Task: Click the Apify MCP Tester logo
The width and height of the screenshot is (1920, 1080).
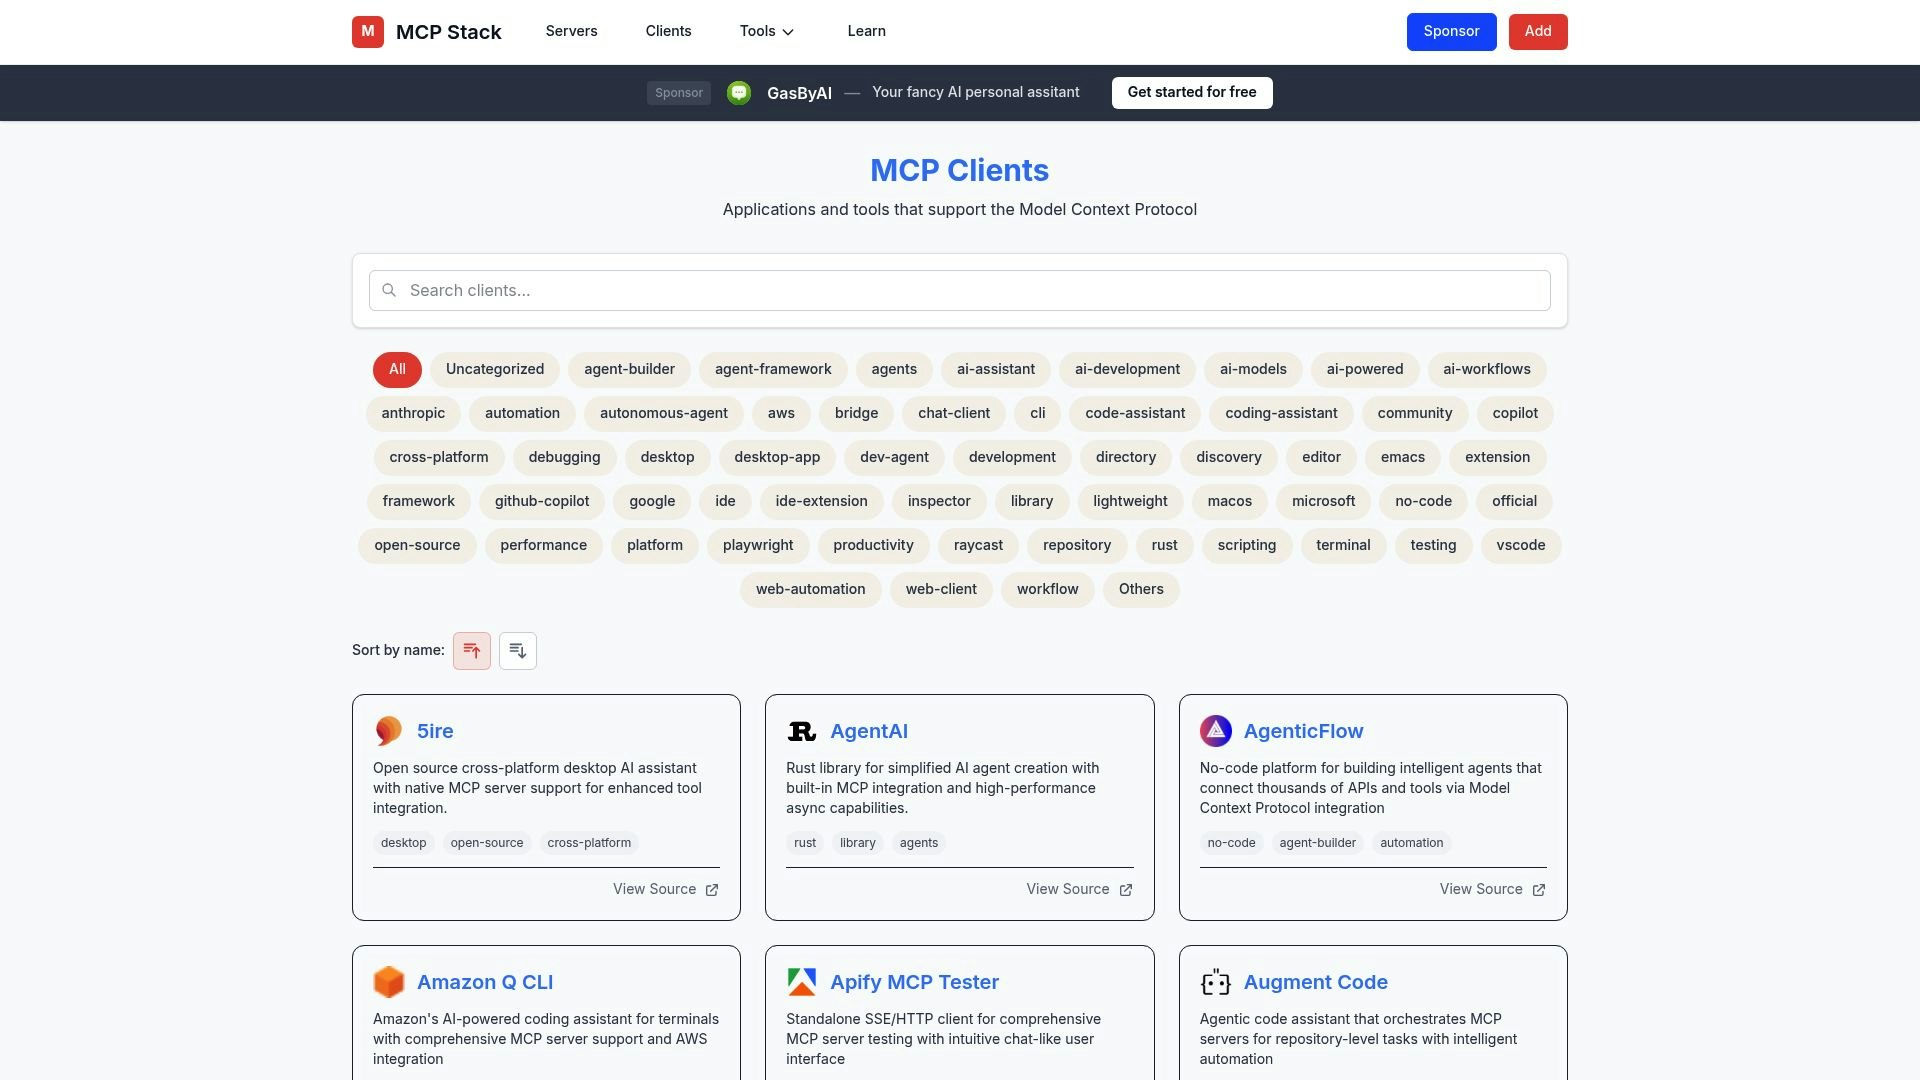Action: point(802,982)
